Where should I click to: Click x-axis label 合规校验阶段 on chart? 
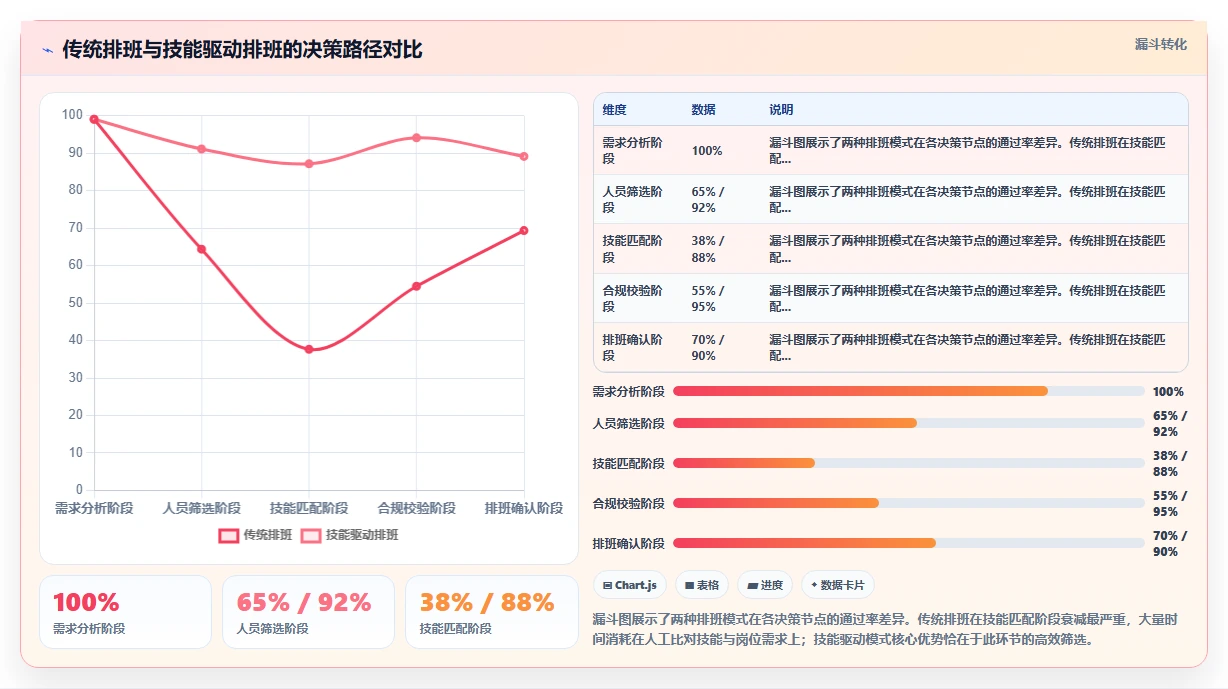(x=416, y=508)
